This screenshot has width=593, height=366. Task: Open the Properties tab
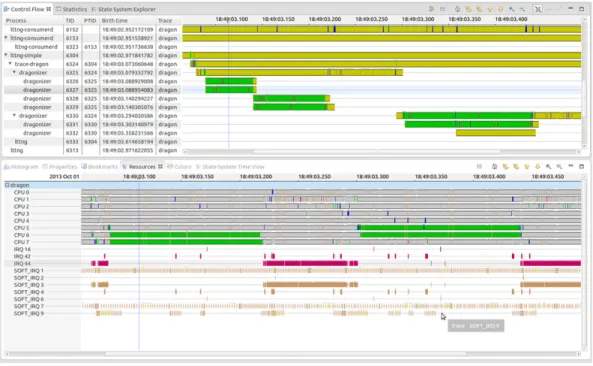[x=60, y=166]
